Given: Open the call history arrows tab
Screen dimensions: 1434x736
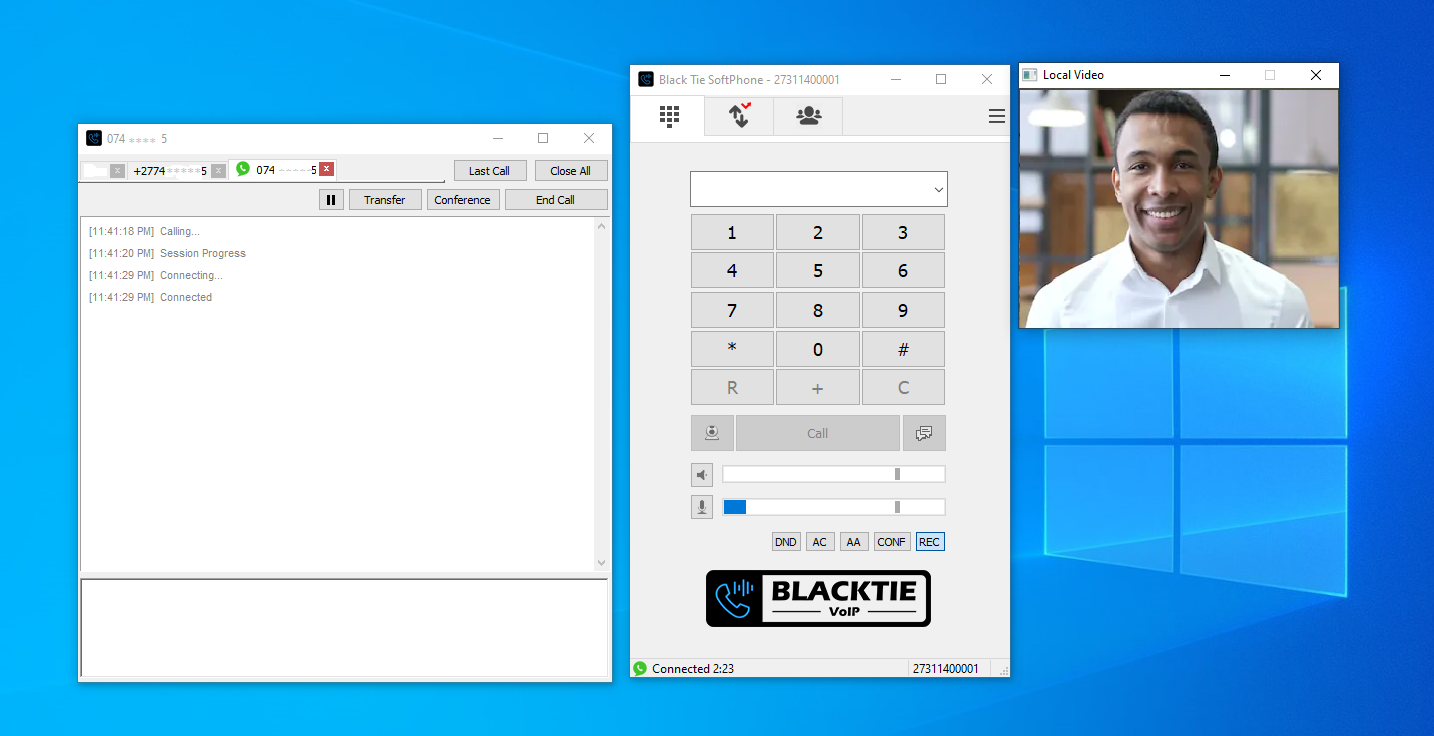Looking at the screenshot, I should coord(739,116).
